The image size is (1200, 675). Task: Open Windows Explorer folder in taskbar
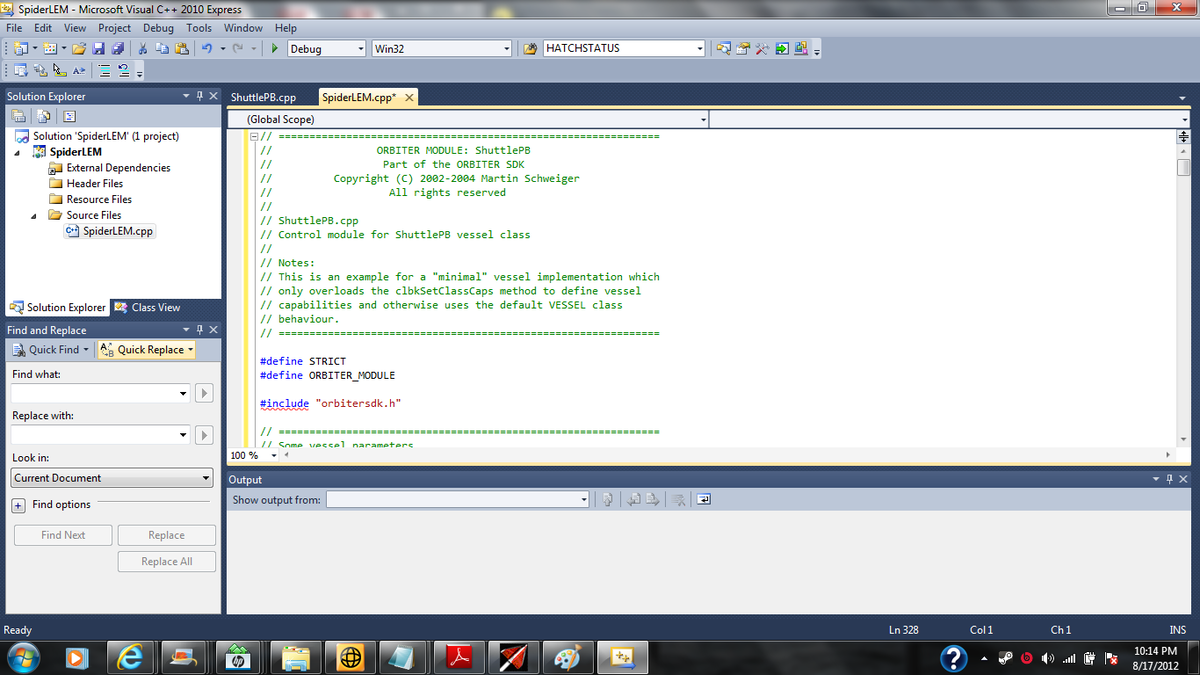pos(296,657)
